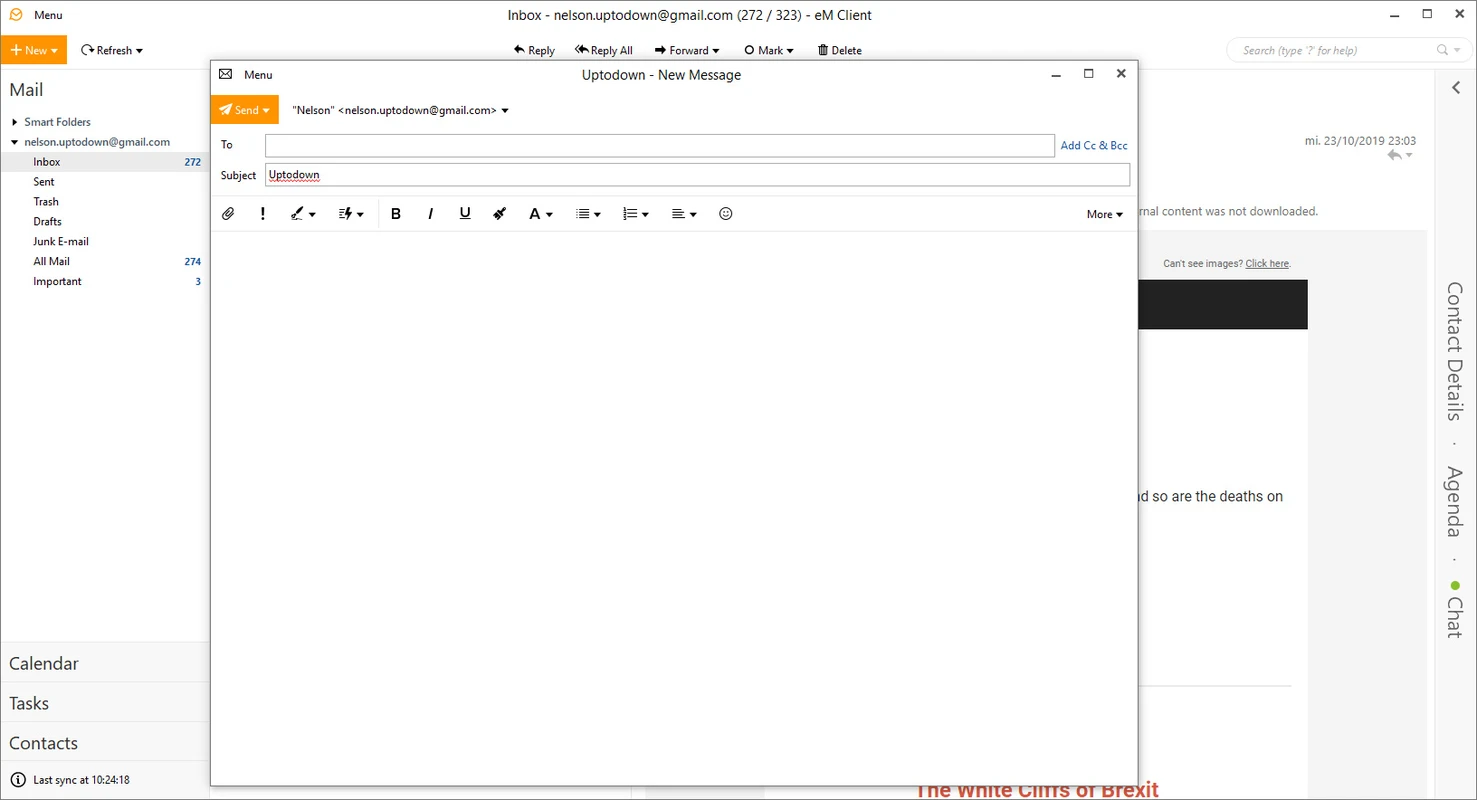Open the signature insert menu

[302, 214]
